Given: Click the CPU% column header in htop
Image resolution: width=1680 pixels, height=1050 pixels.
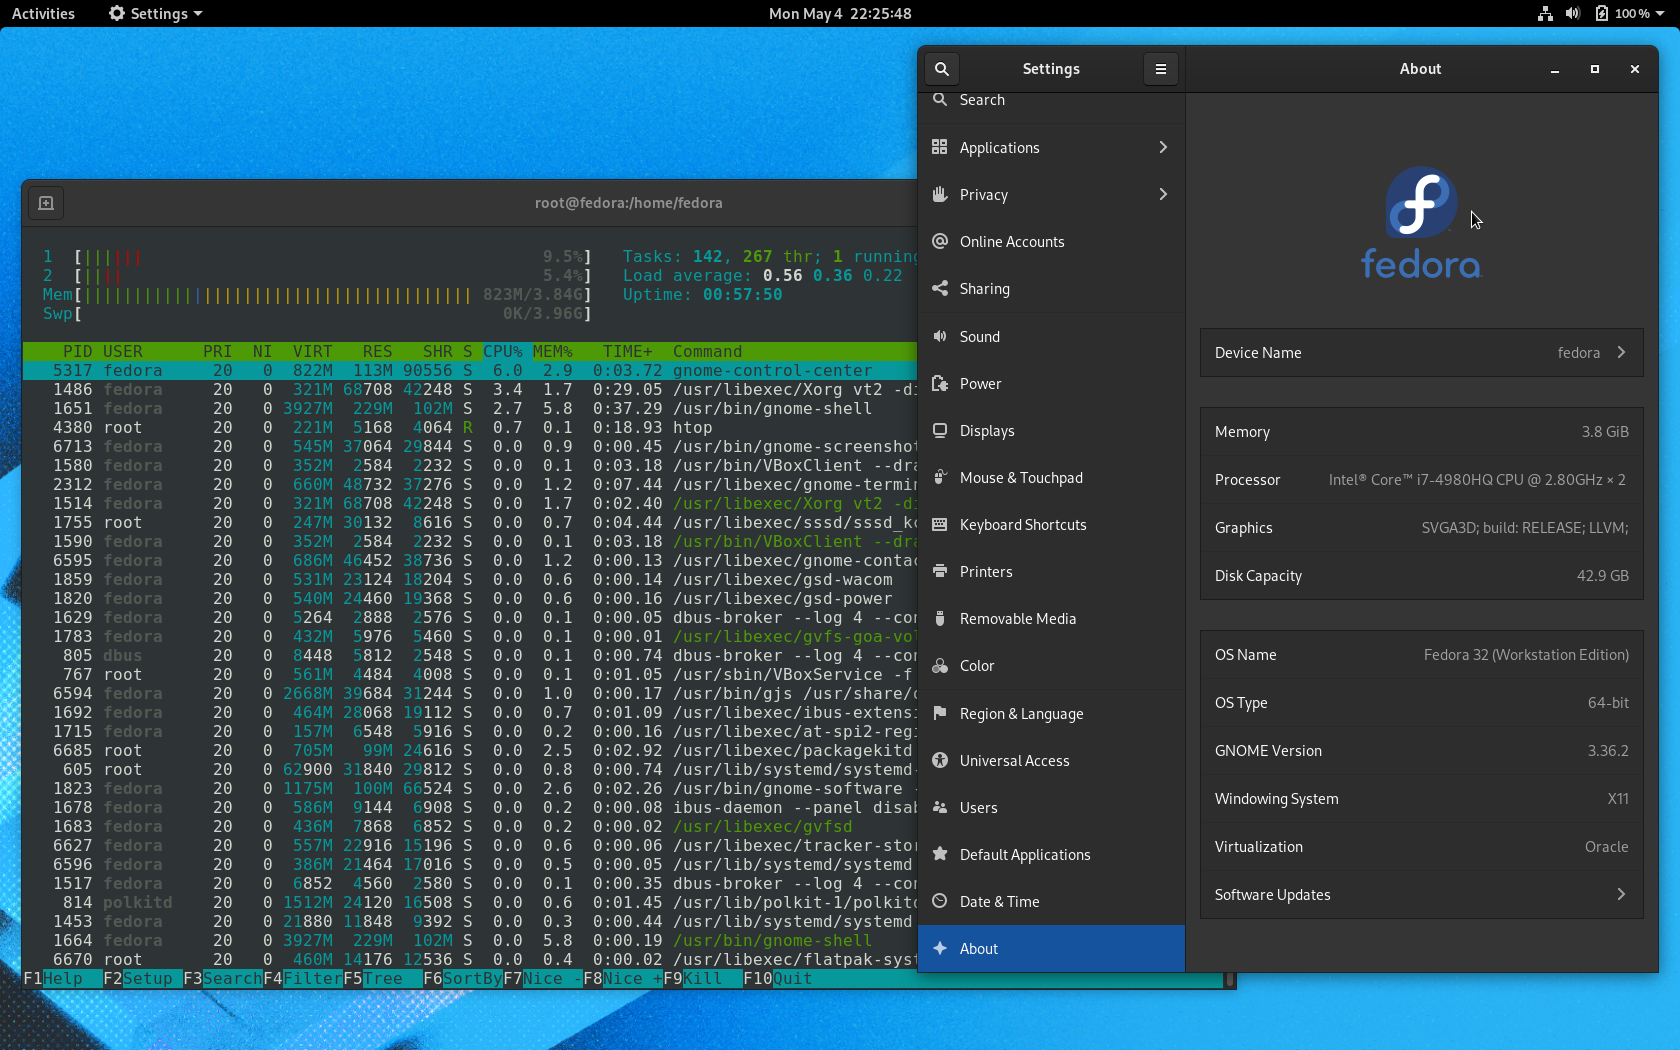Looking at the screenshot, I should coord(503,351).
